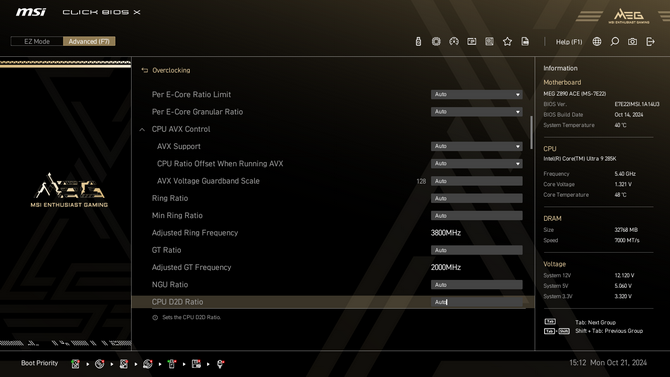The width and height of the screenshot is (670, 377).
Task: Open the USB flash drive icon
Action: coord(418,41)
